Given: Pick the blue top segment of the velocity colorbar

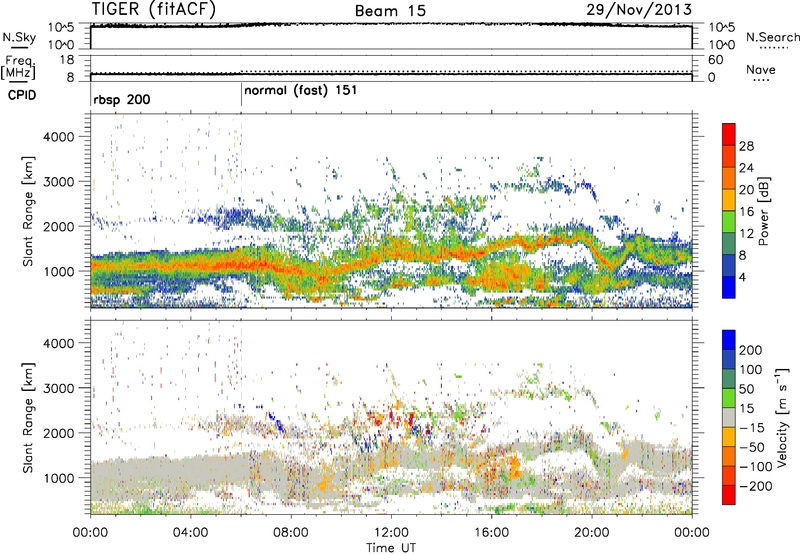Looking at the screenshot, I should click(729, 340).
